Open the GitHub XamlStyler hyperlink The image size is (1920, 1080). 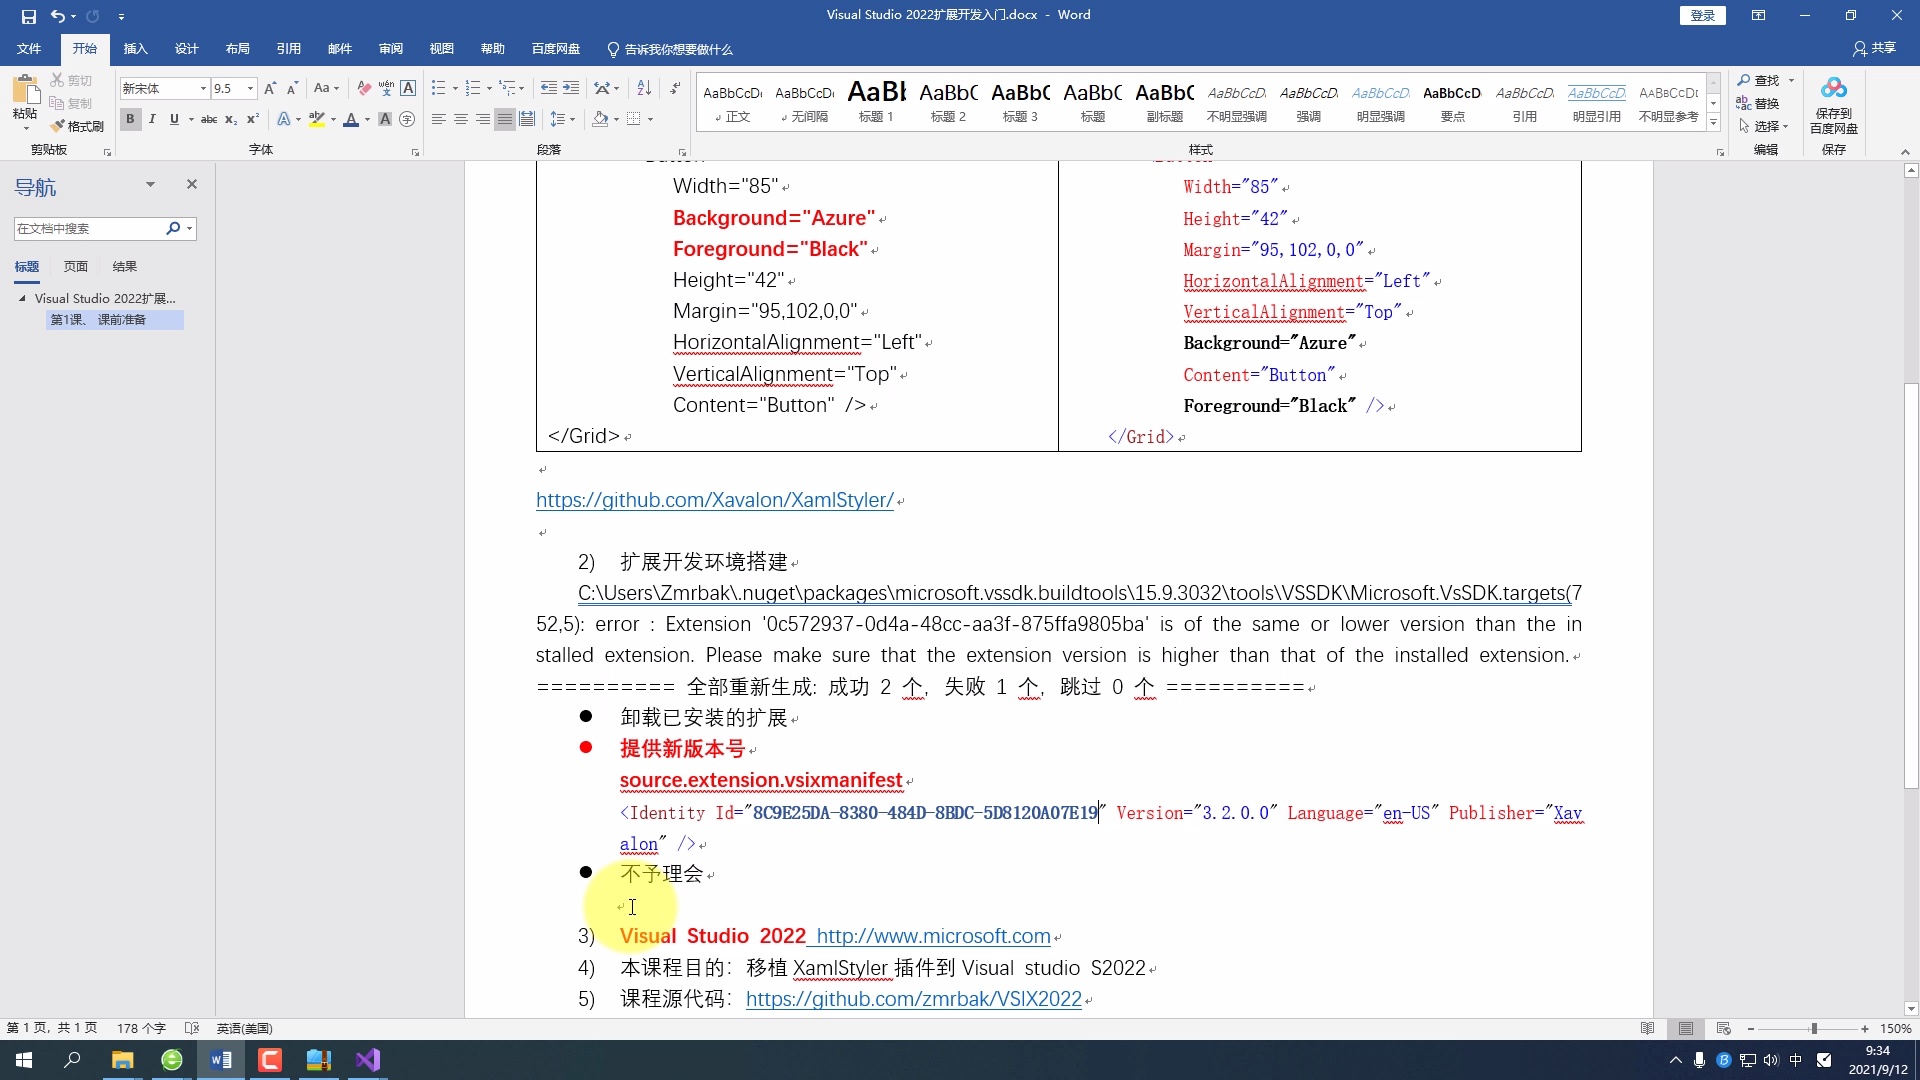pos(714,500)
